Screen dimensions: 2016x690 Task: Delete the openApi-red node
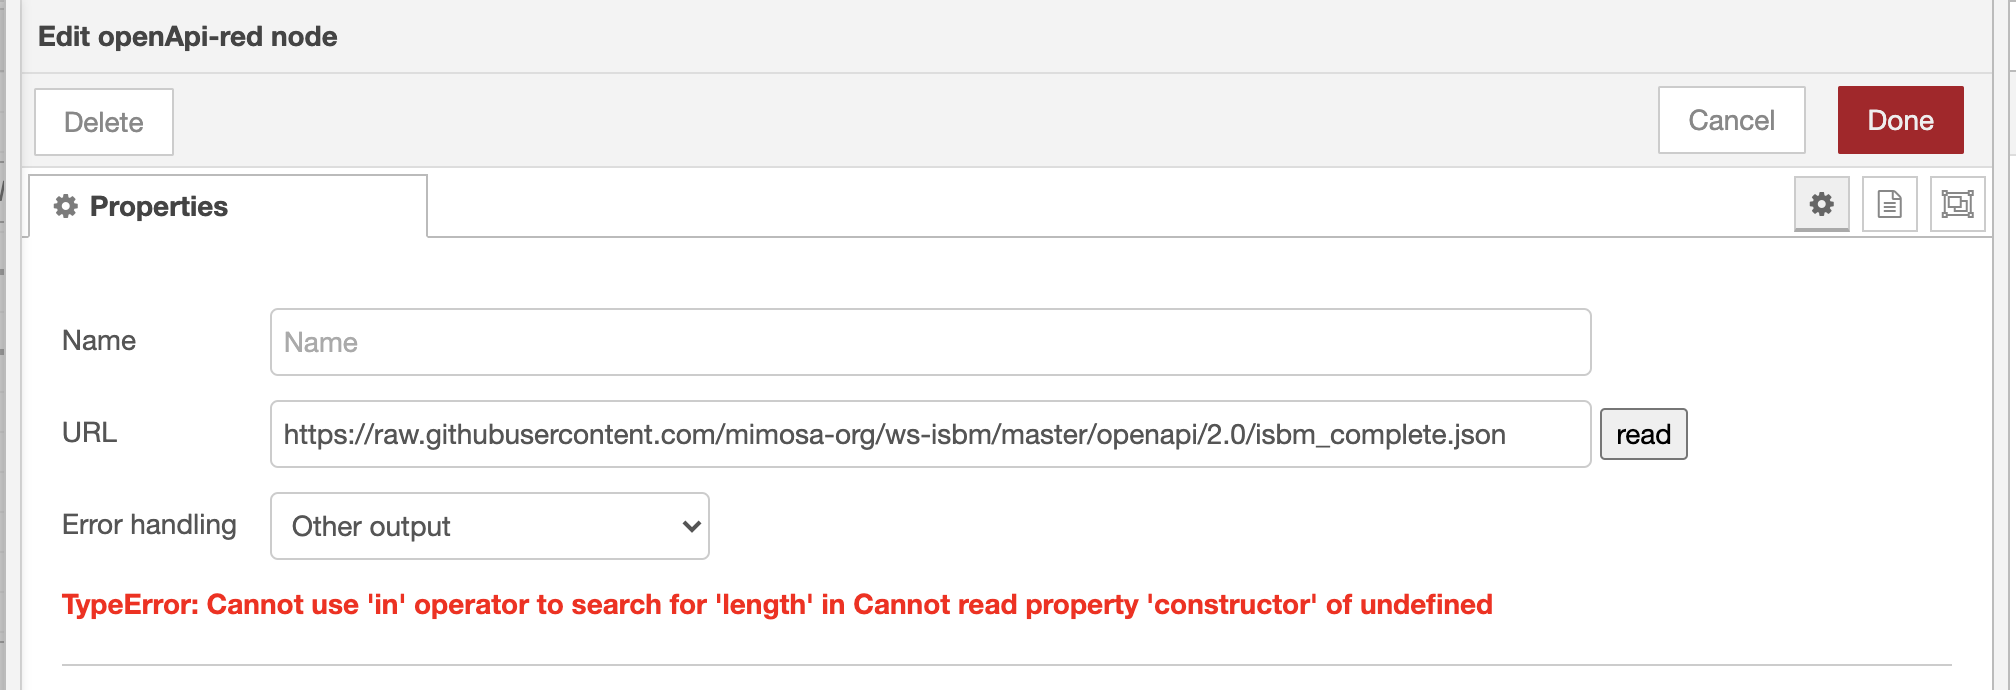point(103,121)
